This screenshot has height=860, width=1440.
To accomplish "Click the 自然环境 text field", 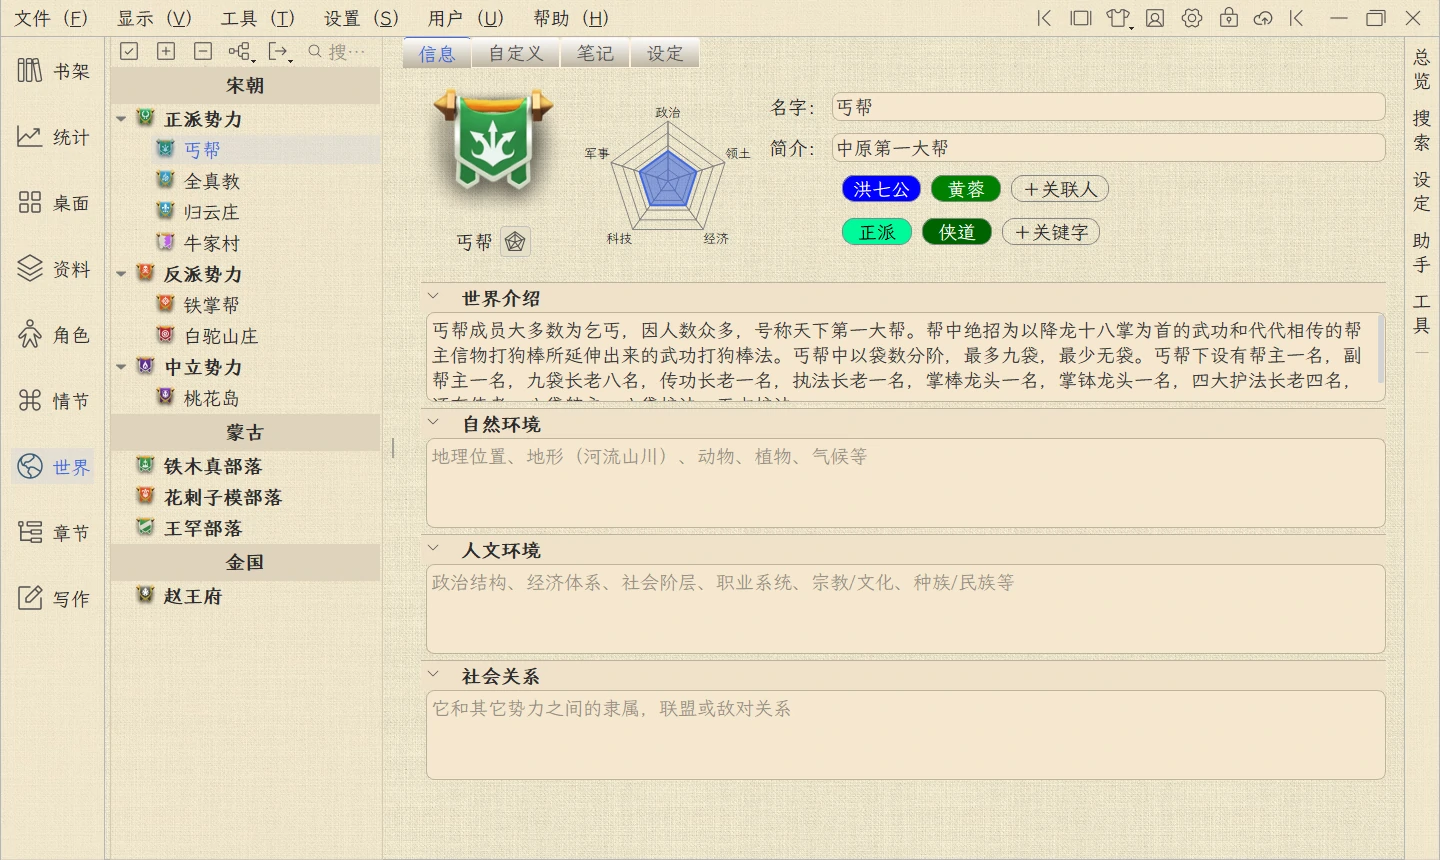I will [905, 483].
